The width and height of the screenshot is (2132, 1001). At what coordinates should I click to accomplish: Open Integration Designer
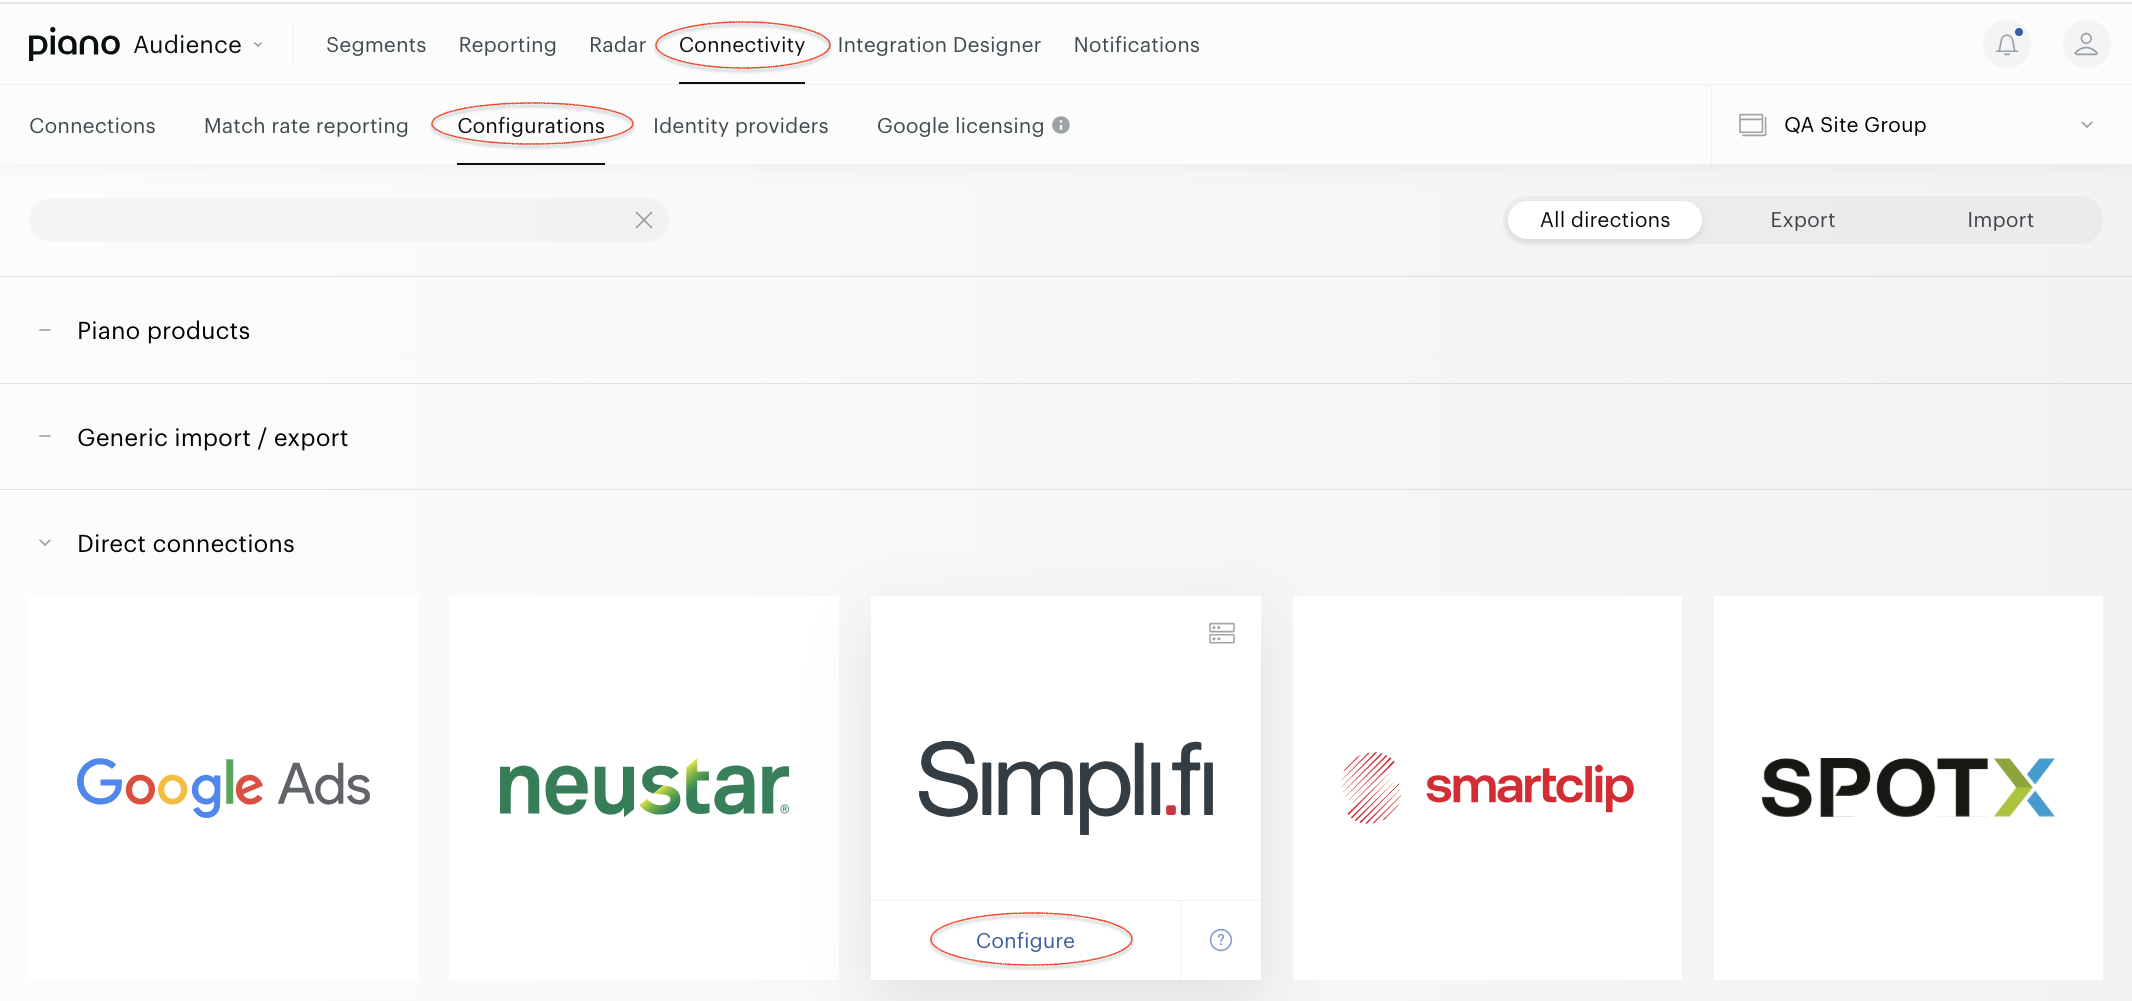(x=939, y=45)
